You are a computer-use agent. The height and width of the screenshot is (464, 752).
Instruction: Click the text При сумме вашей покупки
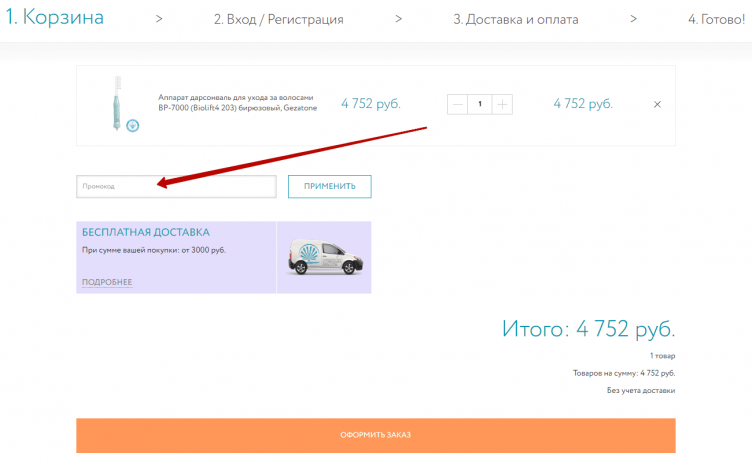click(x=153, y=250)
